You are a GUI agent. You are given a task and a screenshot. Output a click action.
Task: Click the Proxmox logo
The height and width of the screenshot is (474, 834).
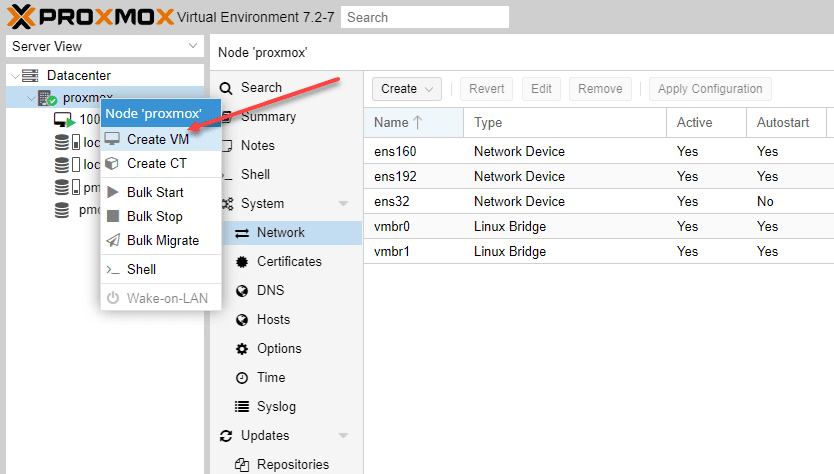[90, 16]
